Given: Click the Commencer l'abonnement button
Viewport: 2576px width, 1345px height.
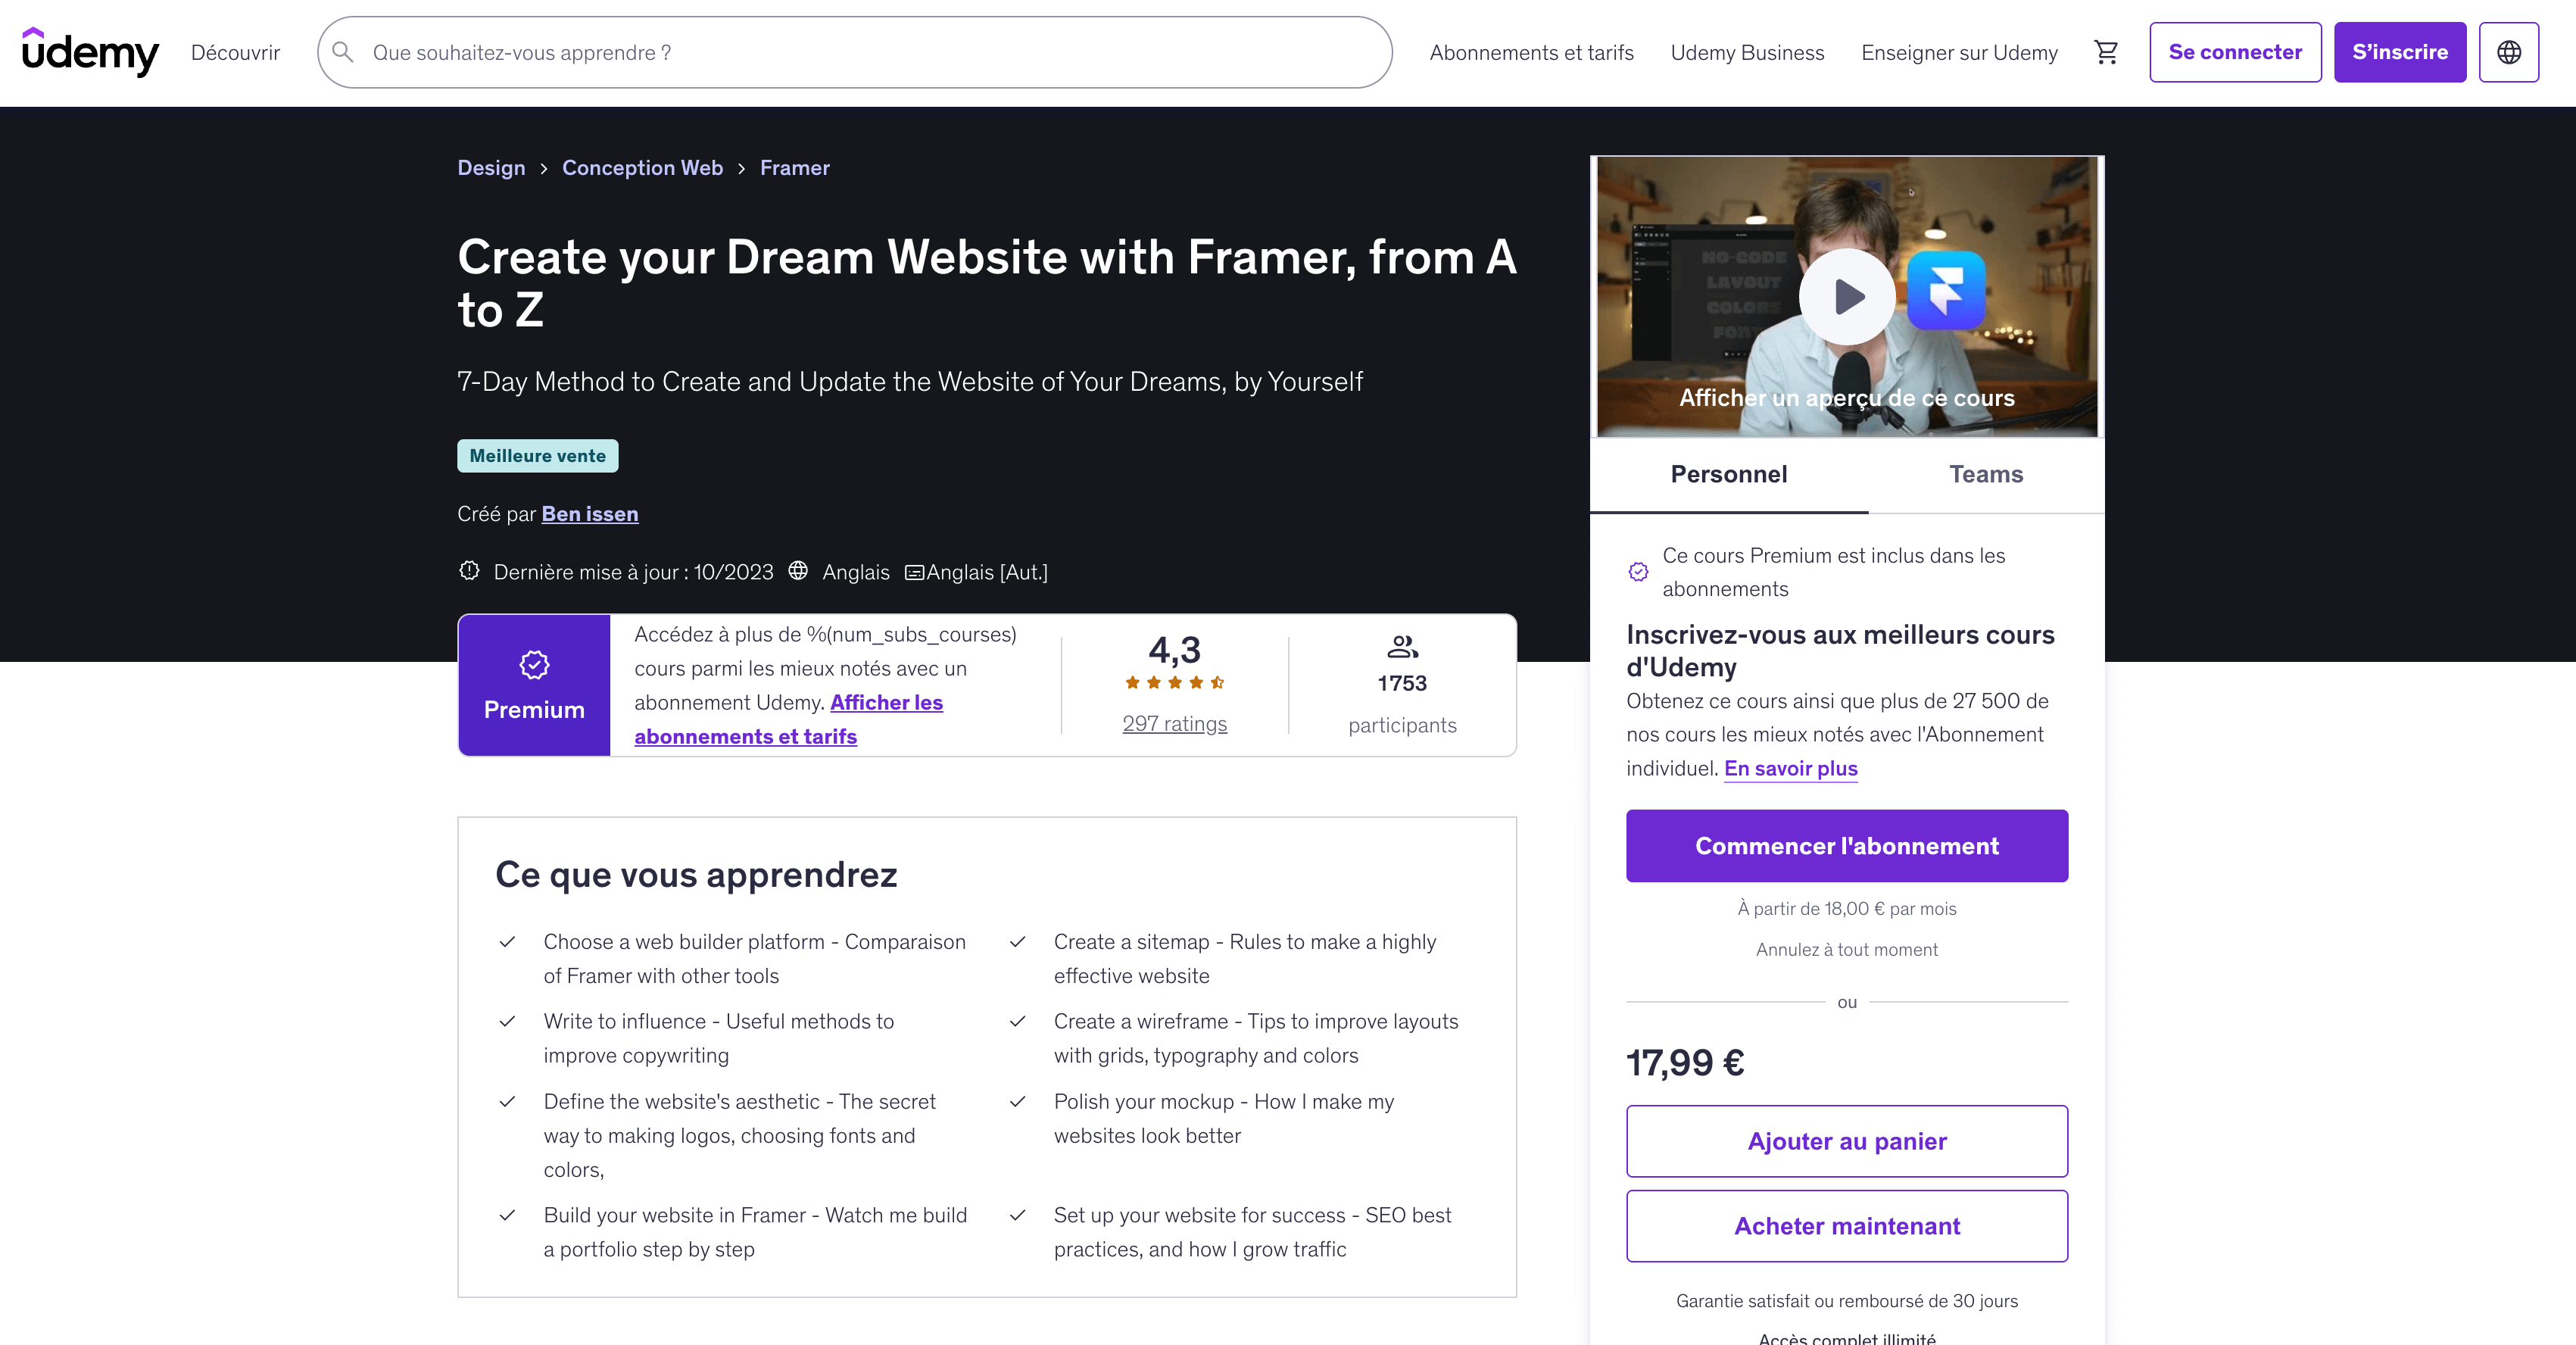Looking at the screenshot, I should click(1846, 846).
